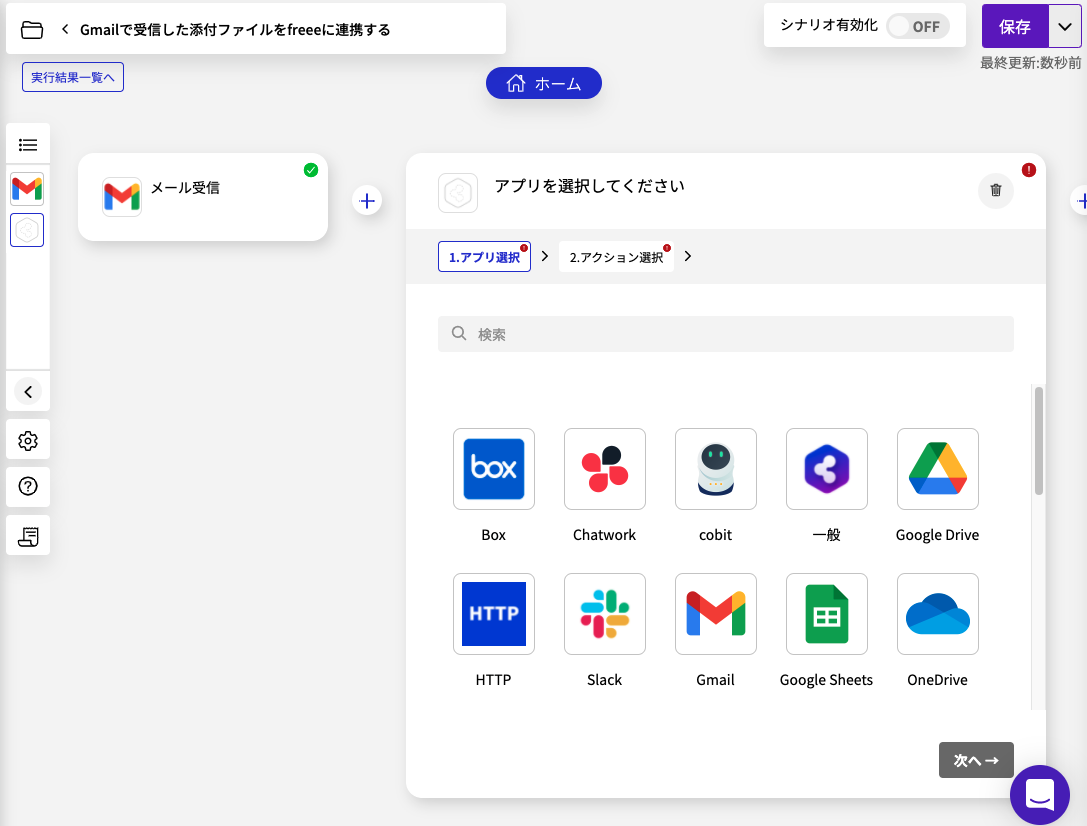Open the 1.アプリ選択 tab
The width and height of the screenshot is (1087, 826).
pyautogui.click(x=484, y=257)
